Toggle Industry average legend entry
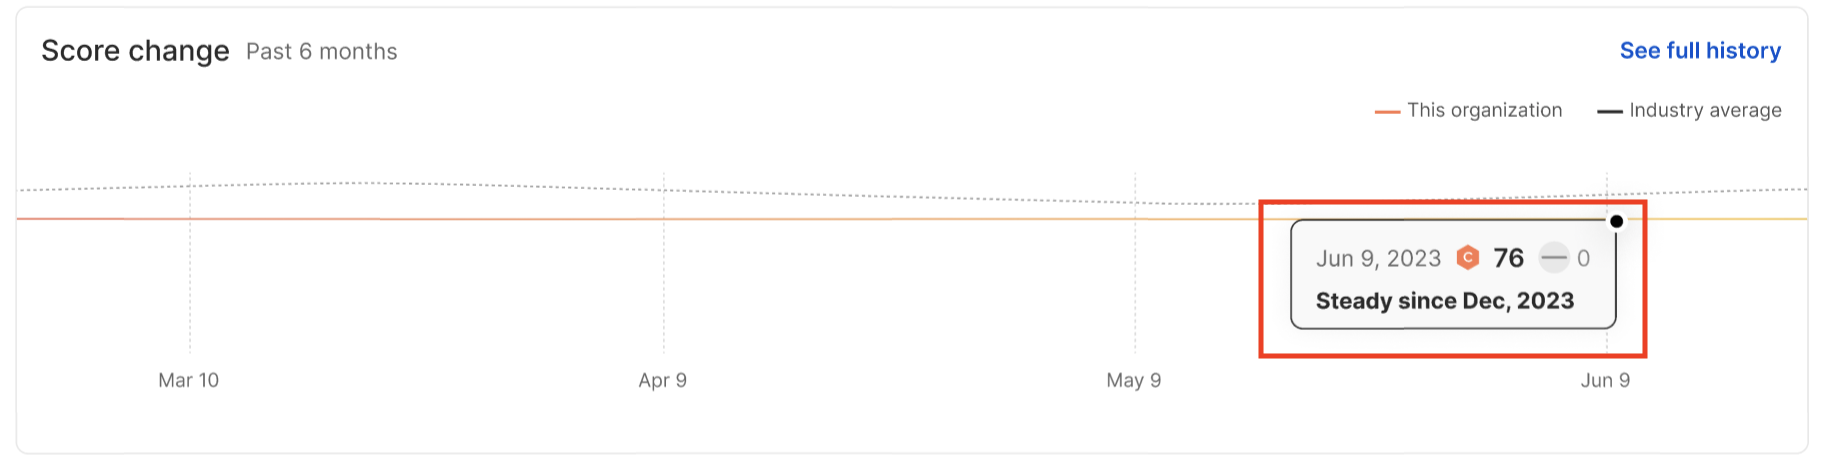The height and width of the screenshot is (476, 1832). pos(1689,111)
